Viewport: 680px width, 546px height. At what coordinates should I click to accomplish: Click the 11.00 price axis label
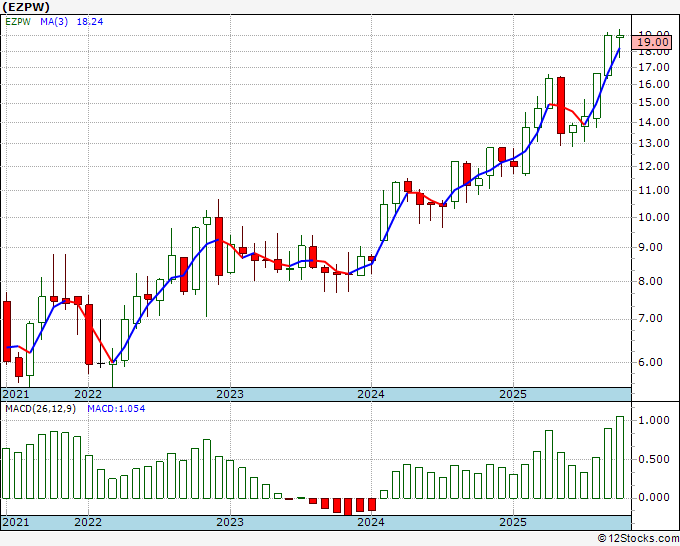pyautogui.click(x=654, y=190)
